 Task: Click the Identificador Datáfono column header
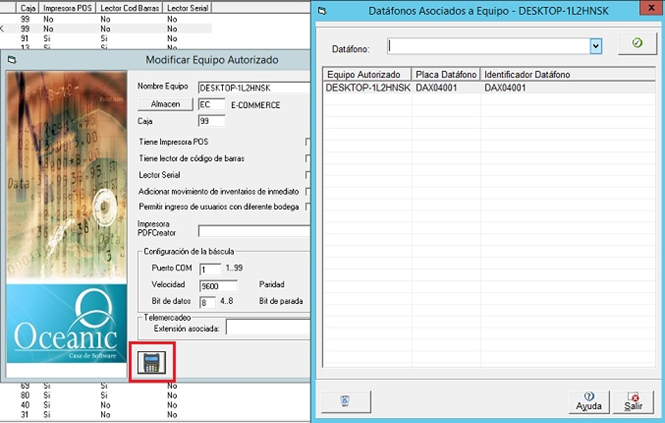(527, 75)
